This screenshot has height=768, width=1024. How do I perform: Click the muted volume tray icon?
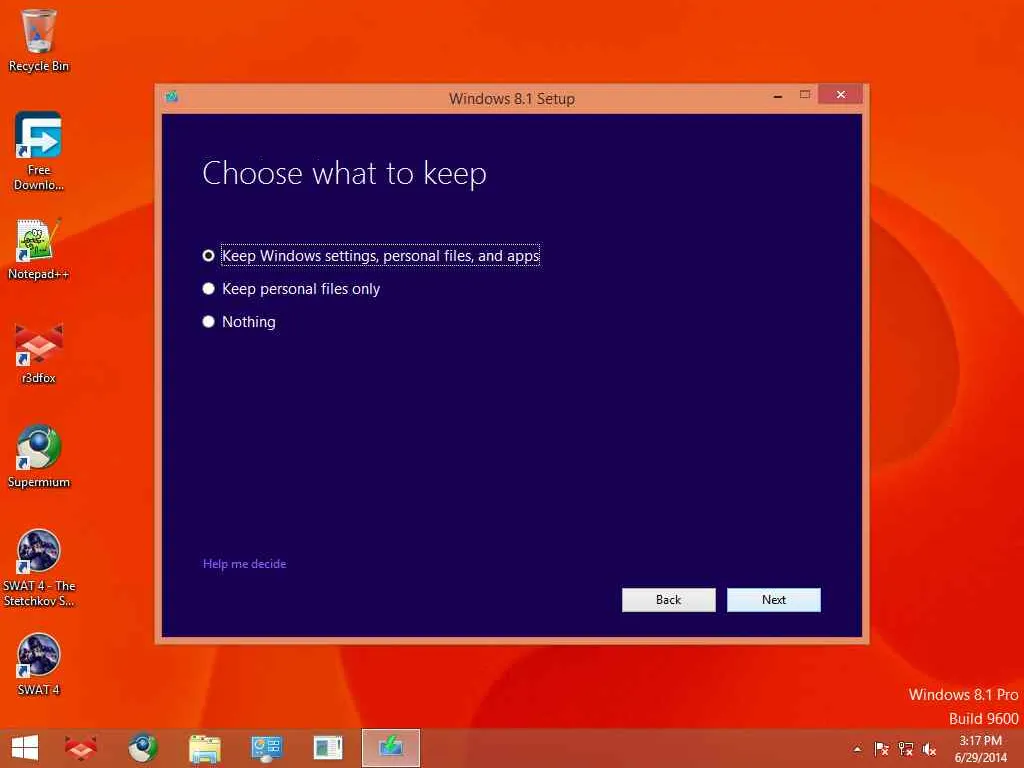click(929, 749)
